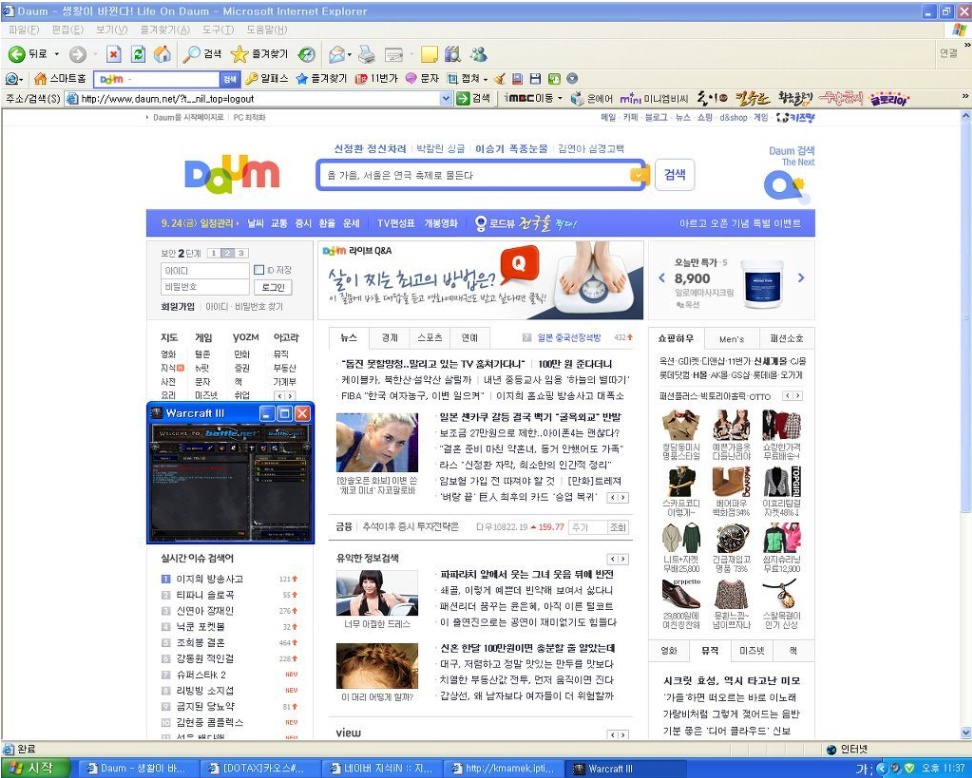Open the IE Search (검색) magnifier toolbar button
The width and height of the screenshot is (972, 778).
[192, 54]
